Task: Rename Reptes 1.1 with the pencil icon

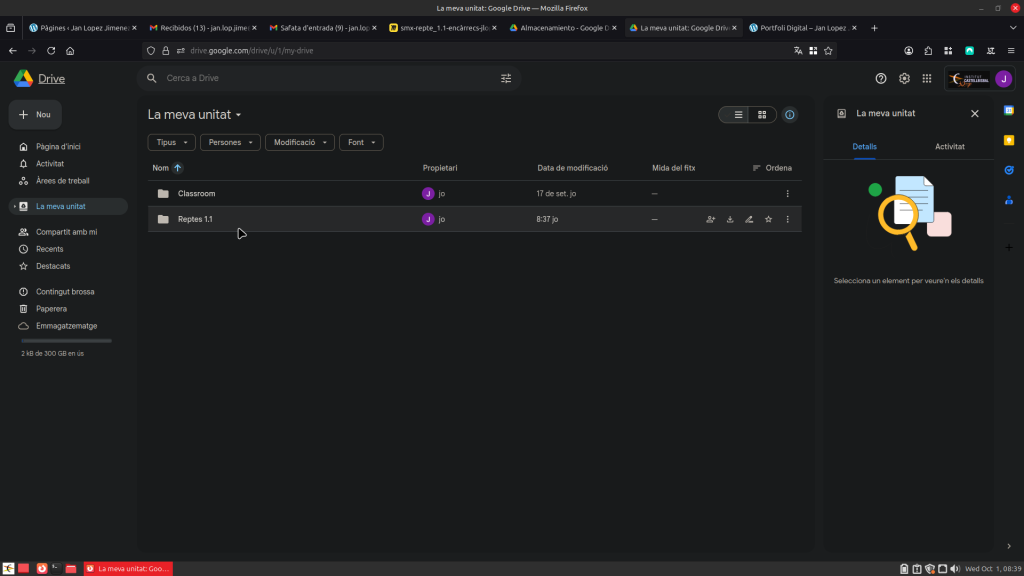Action: point(749,219)
